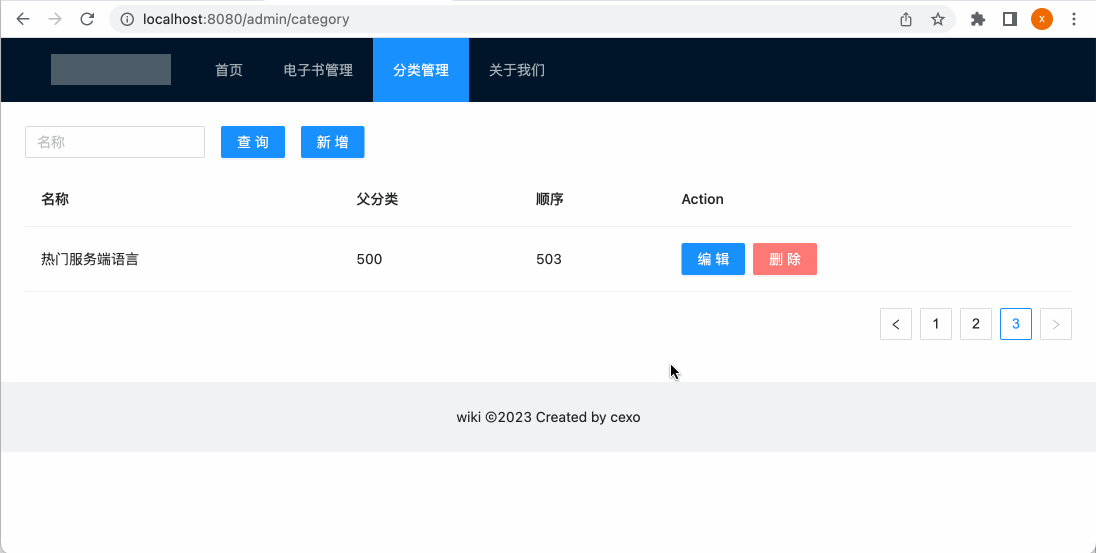Viewport: 1096px width, 553px height.
Task: Click 编辑 for 热门服务端语言
Action: pyautogui.click(x=713, y=259)
